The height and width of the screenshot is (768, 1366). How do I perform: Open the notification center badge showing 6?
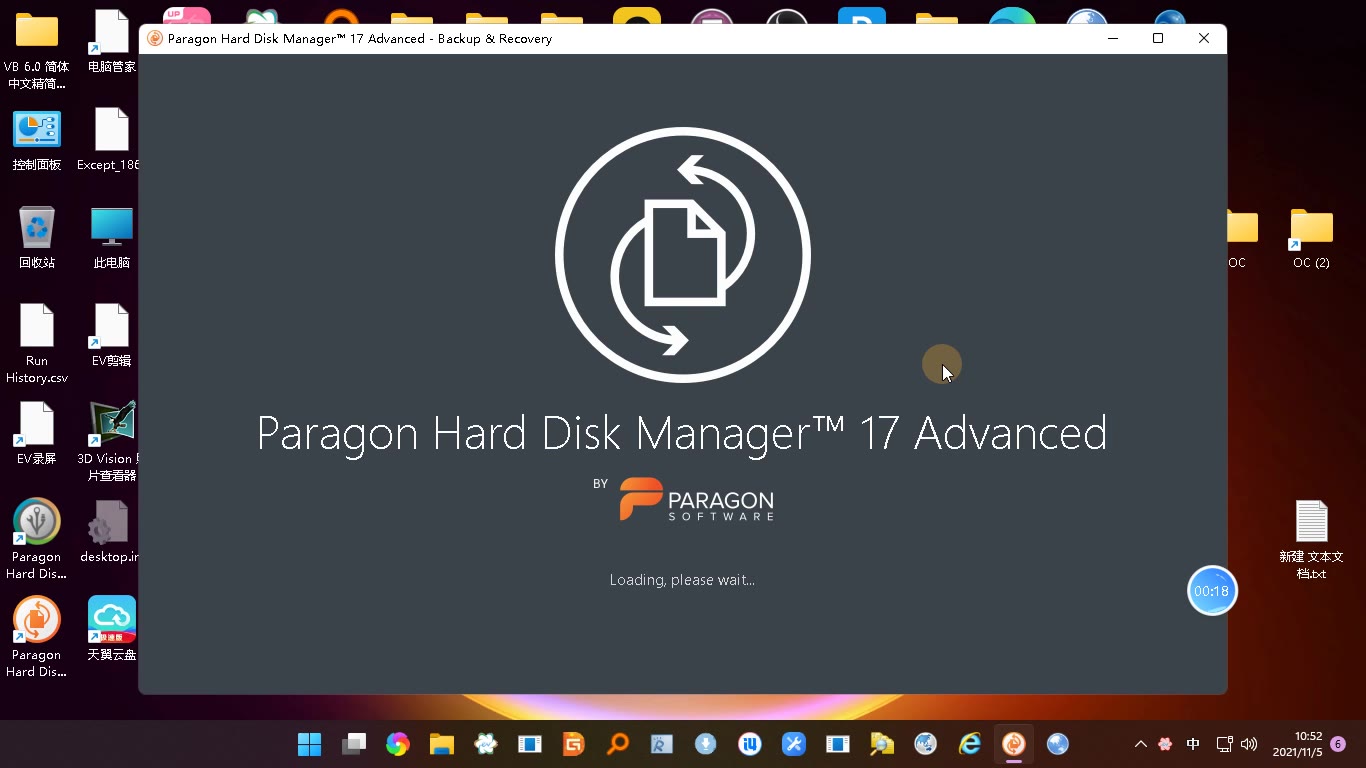tap(1338, 744)
